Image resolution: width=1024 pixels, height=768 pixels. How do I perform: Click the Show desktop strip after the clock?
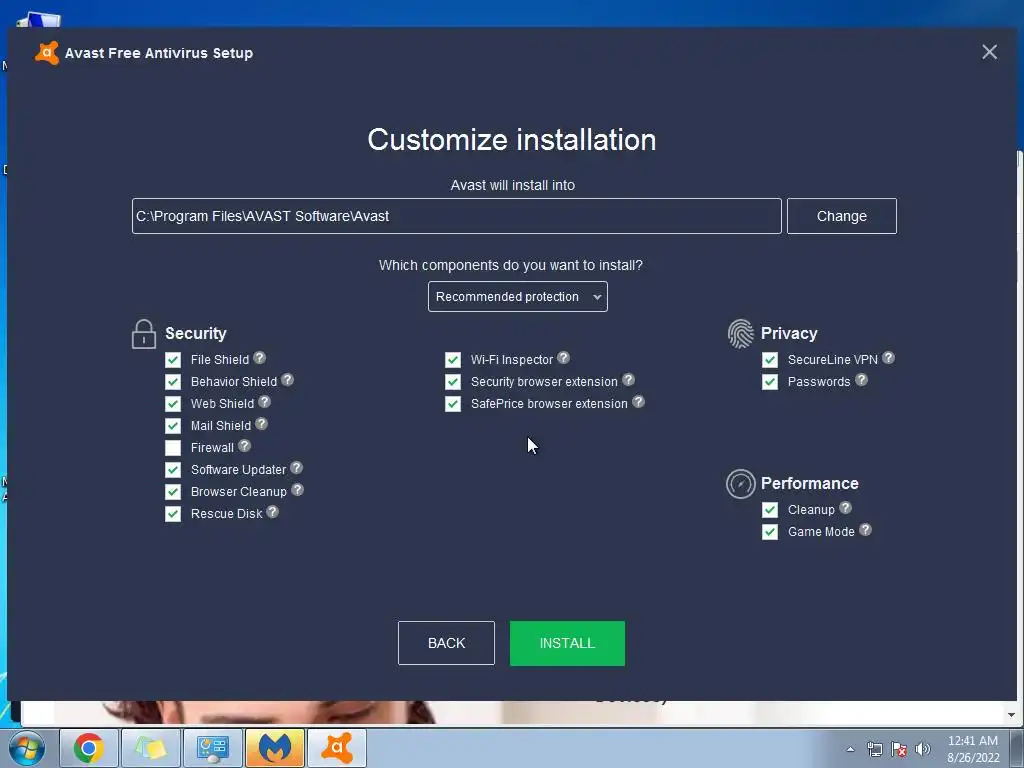(1016, 748)
